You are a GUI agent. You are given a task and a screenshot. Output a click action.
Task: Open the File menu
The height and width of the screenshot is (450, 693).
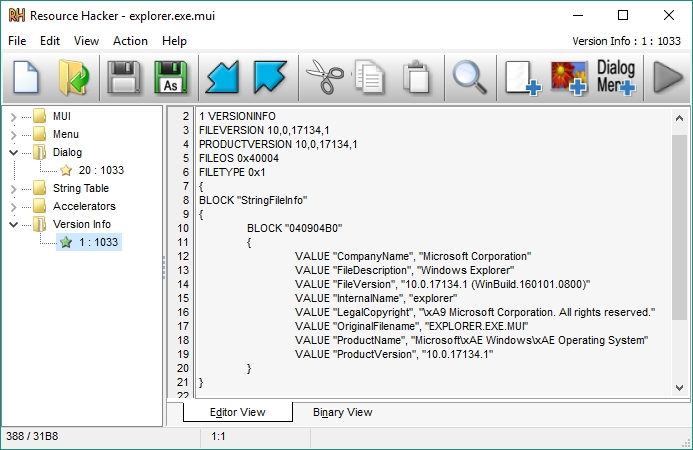[x=17, y=41]
